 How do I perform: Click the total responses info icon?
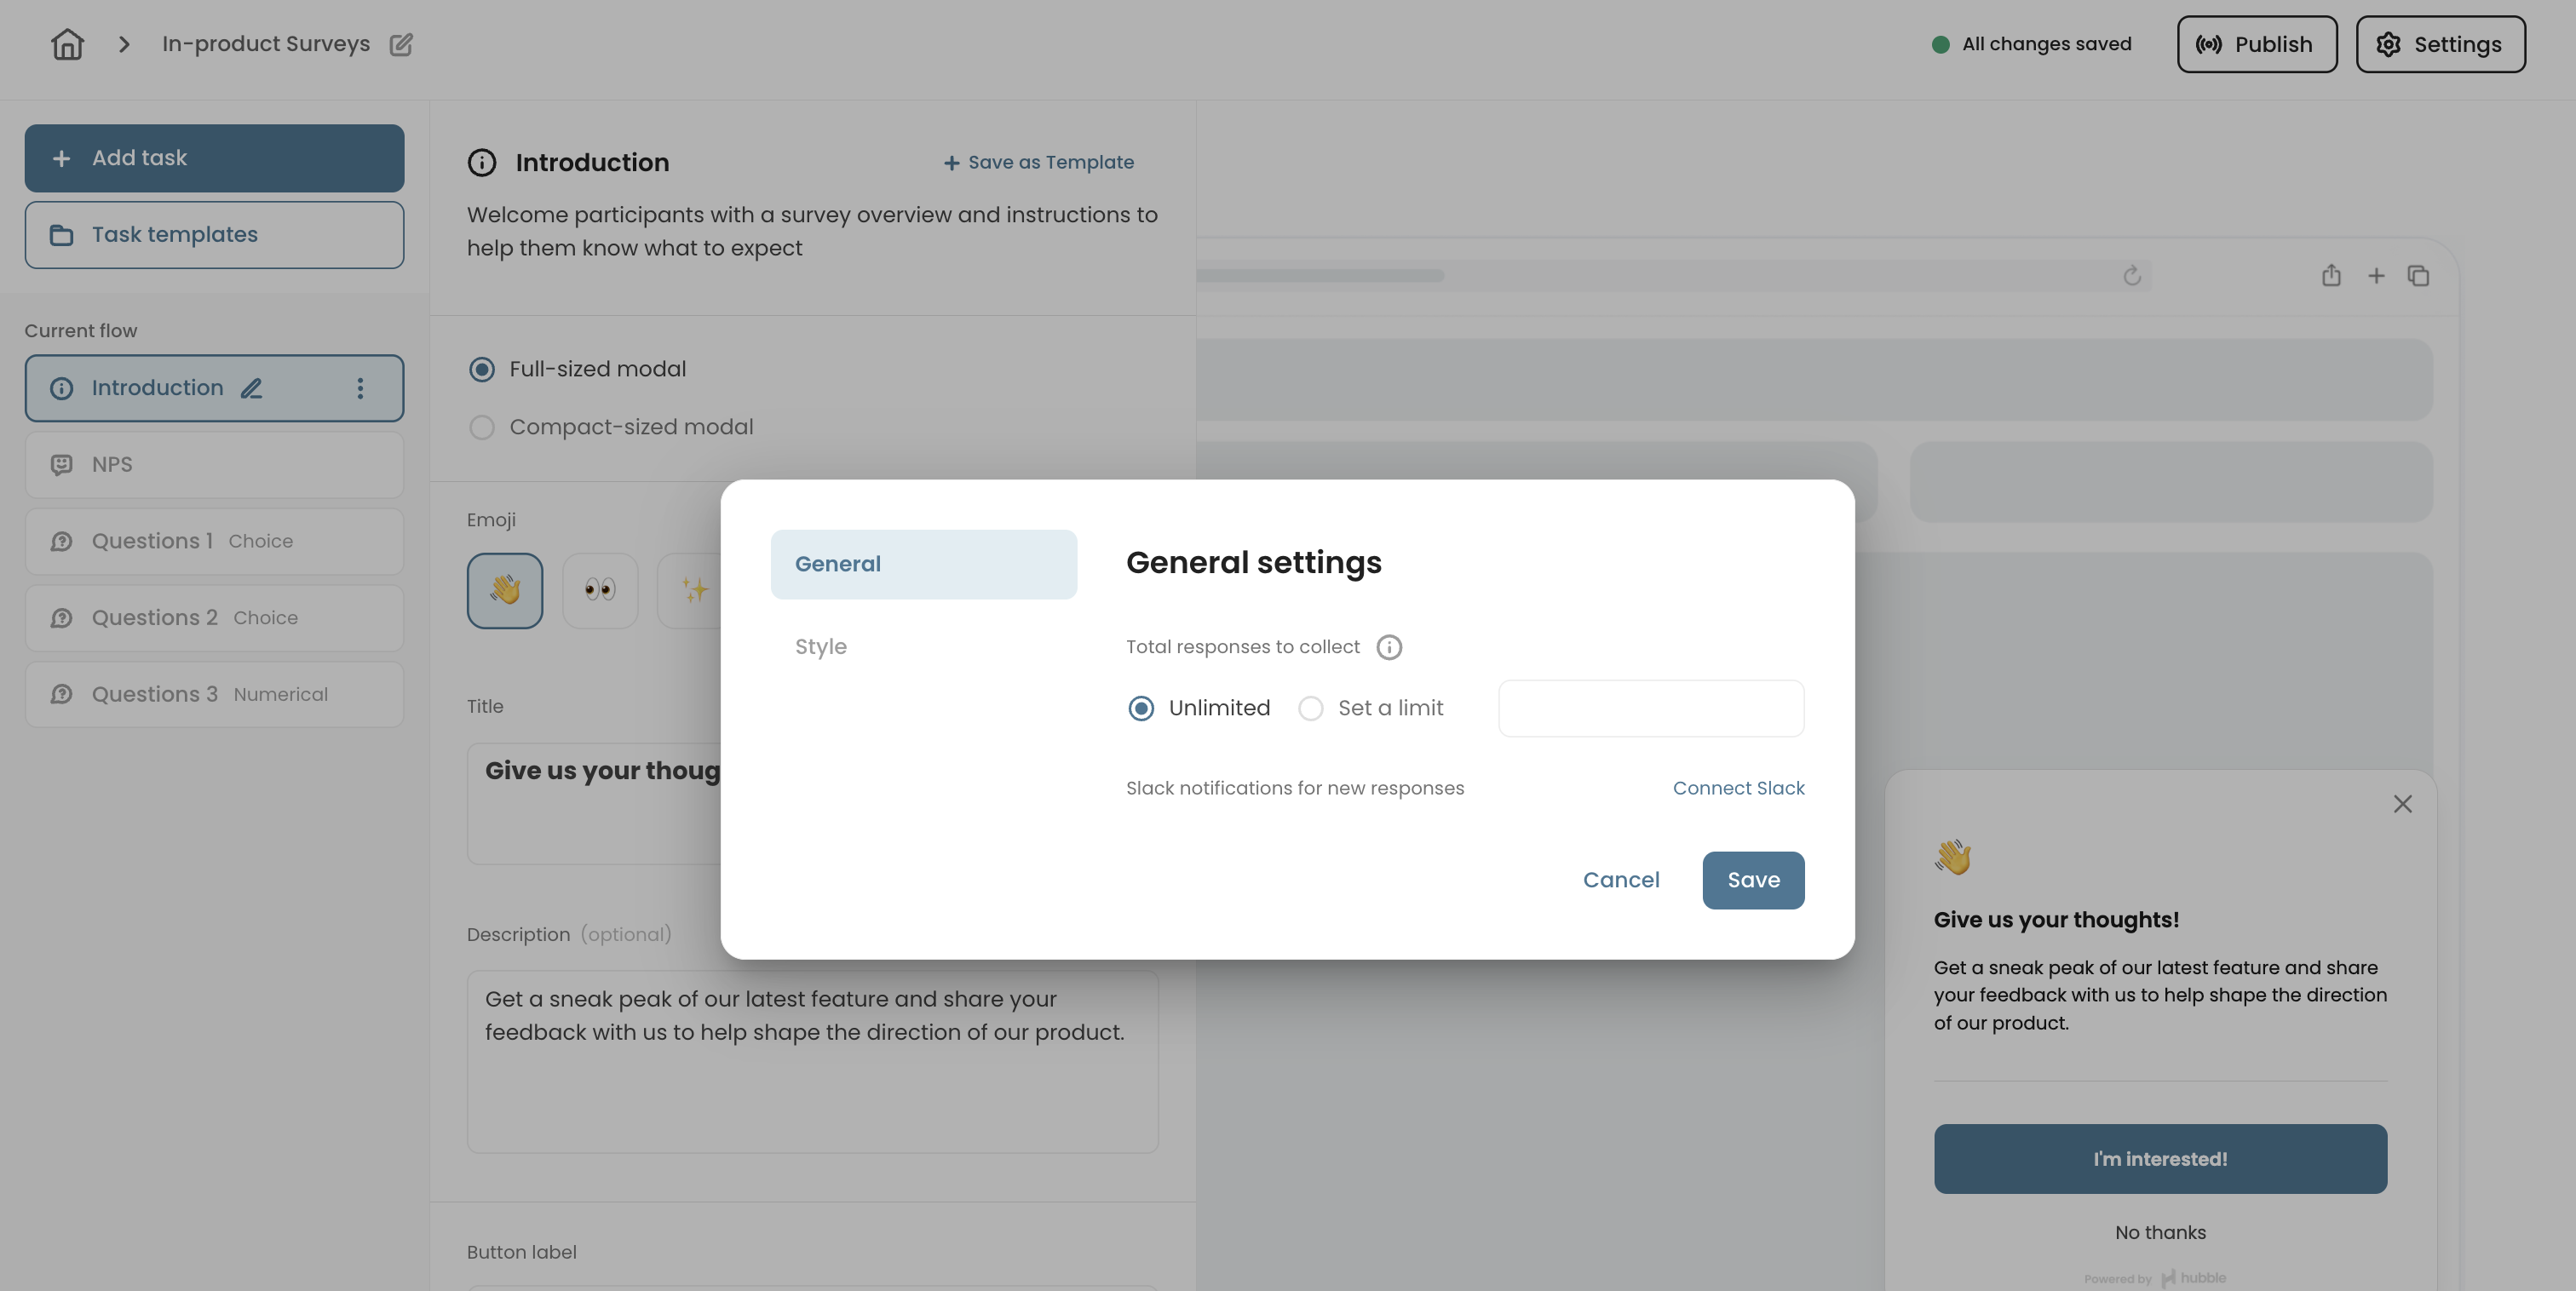pyautogui.click(x=1389, y=647)
